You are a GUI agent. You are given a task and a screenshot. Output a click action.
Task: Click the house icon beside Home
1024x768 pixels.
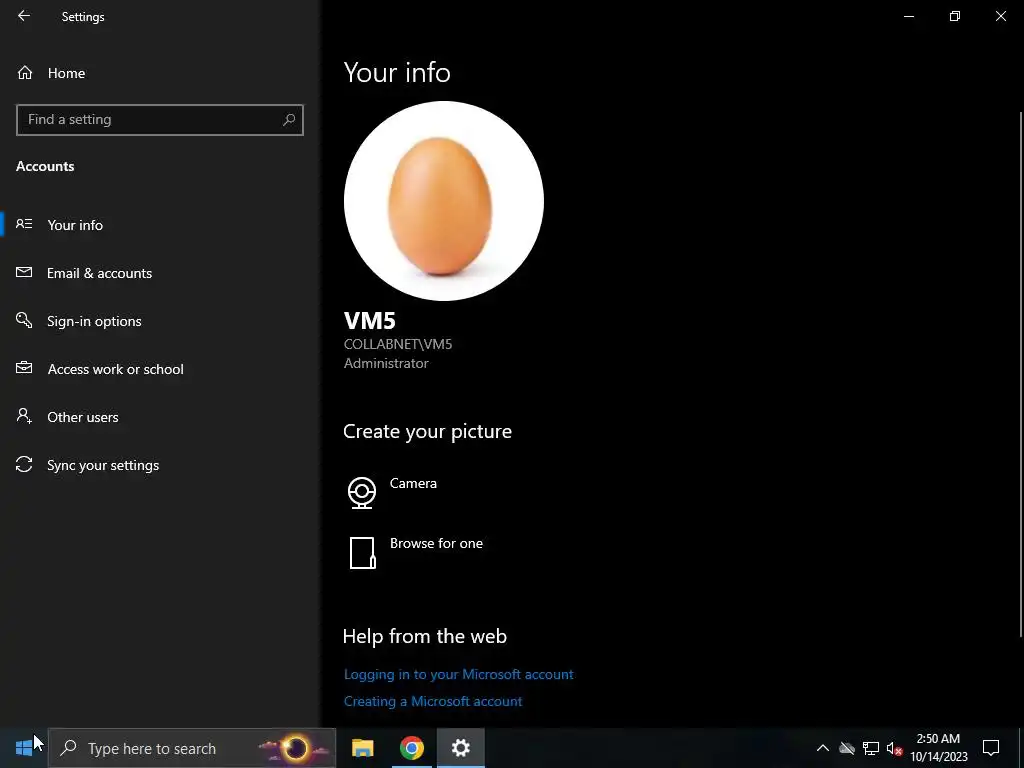coord(25,72)
